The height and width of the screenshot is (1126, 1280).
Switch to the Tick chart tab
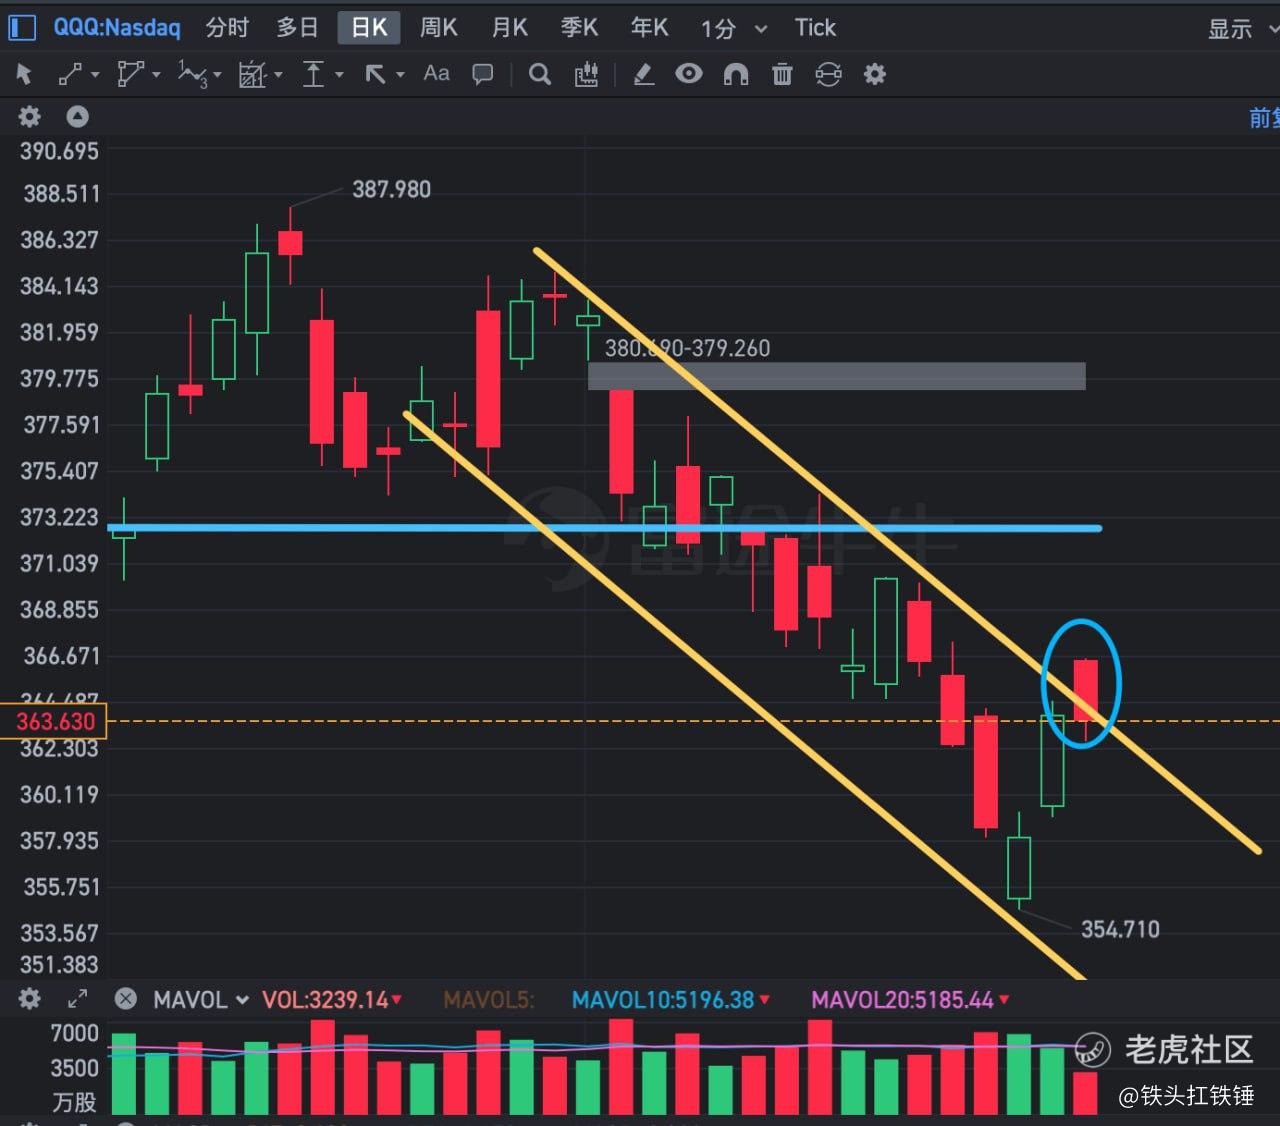(x=815, y=28)
